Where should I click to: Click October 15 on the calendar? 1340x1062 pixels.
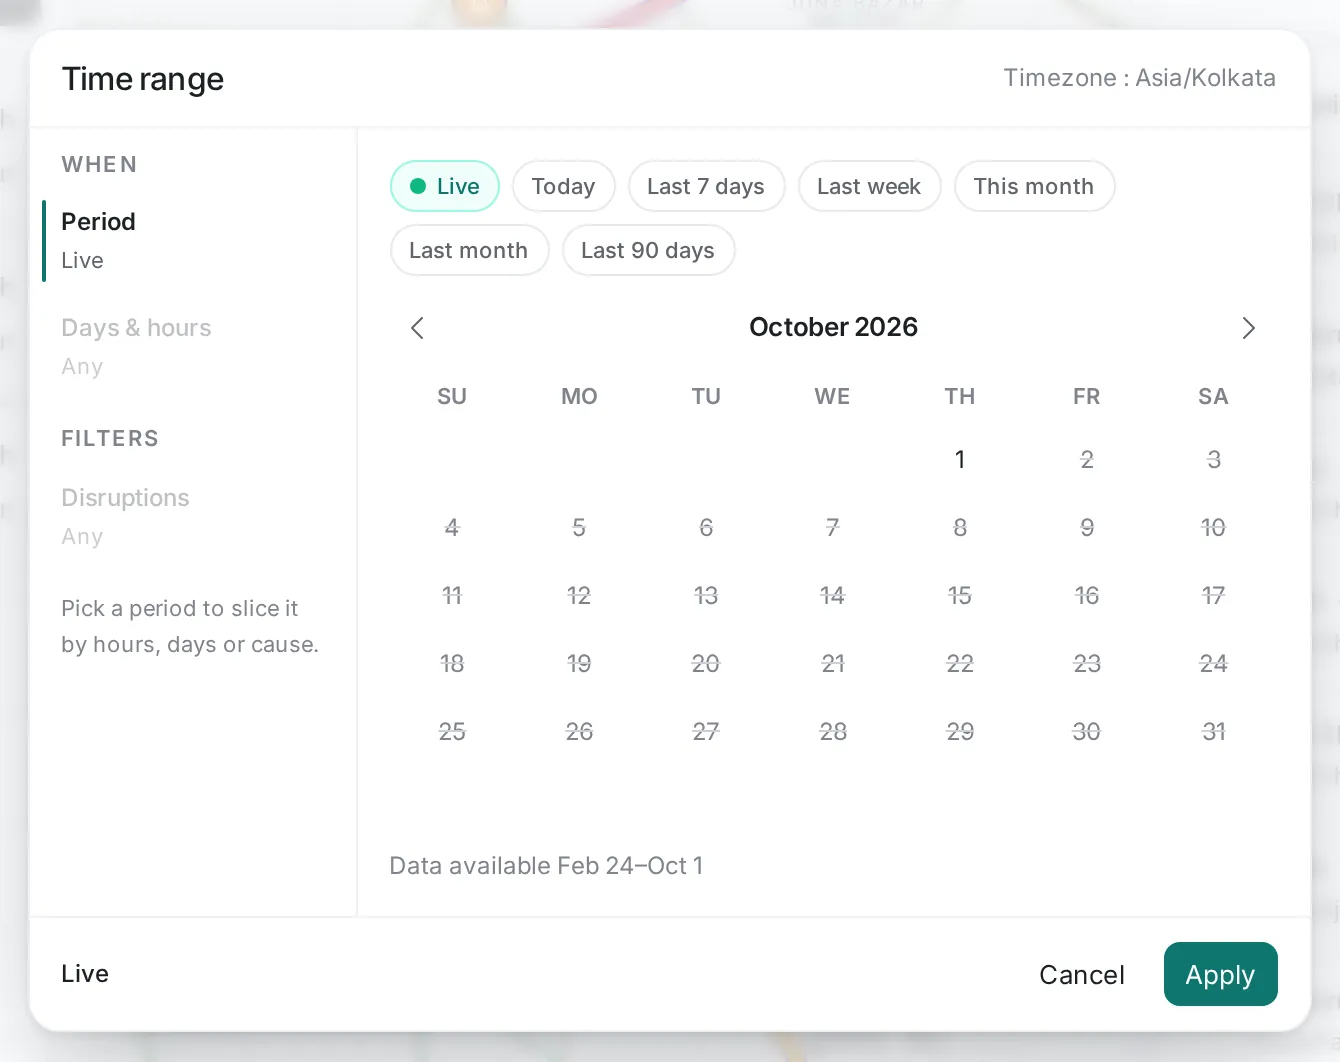tap(960, 596)
